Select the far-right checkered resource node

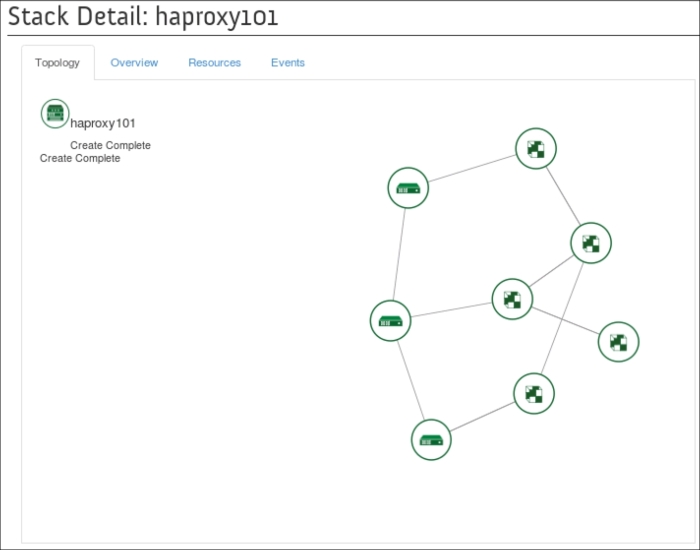618,342
